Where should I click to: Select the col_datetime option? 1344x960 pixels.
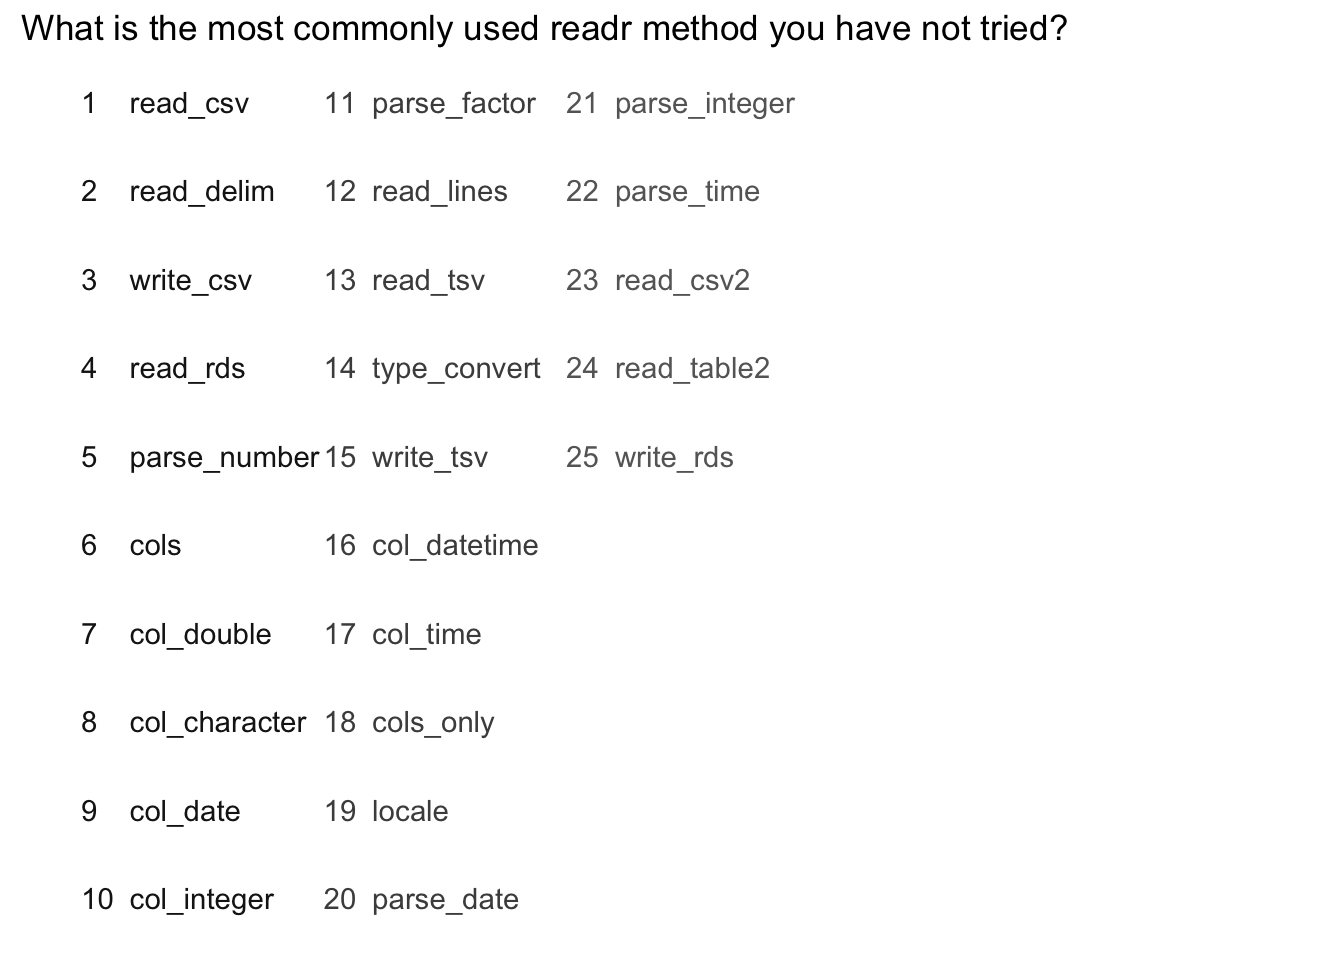455,546
